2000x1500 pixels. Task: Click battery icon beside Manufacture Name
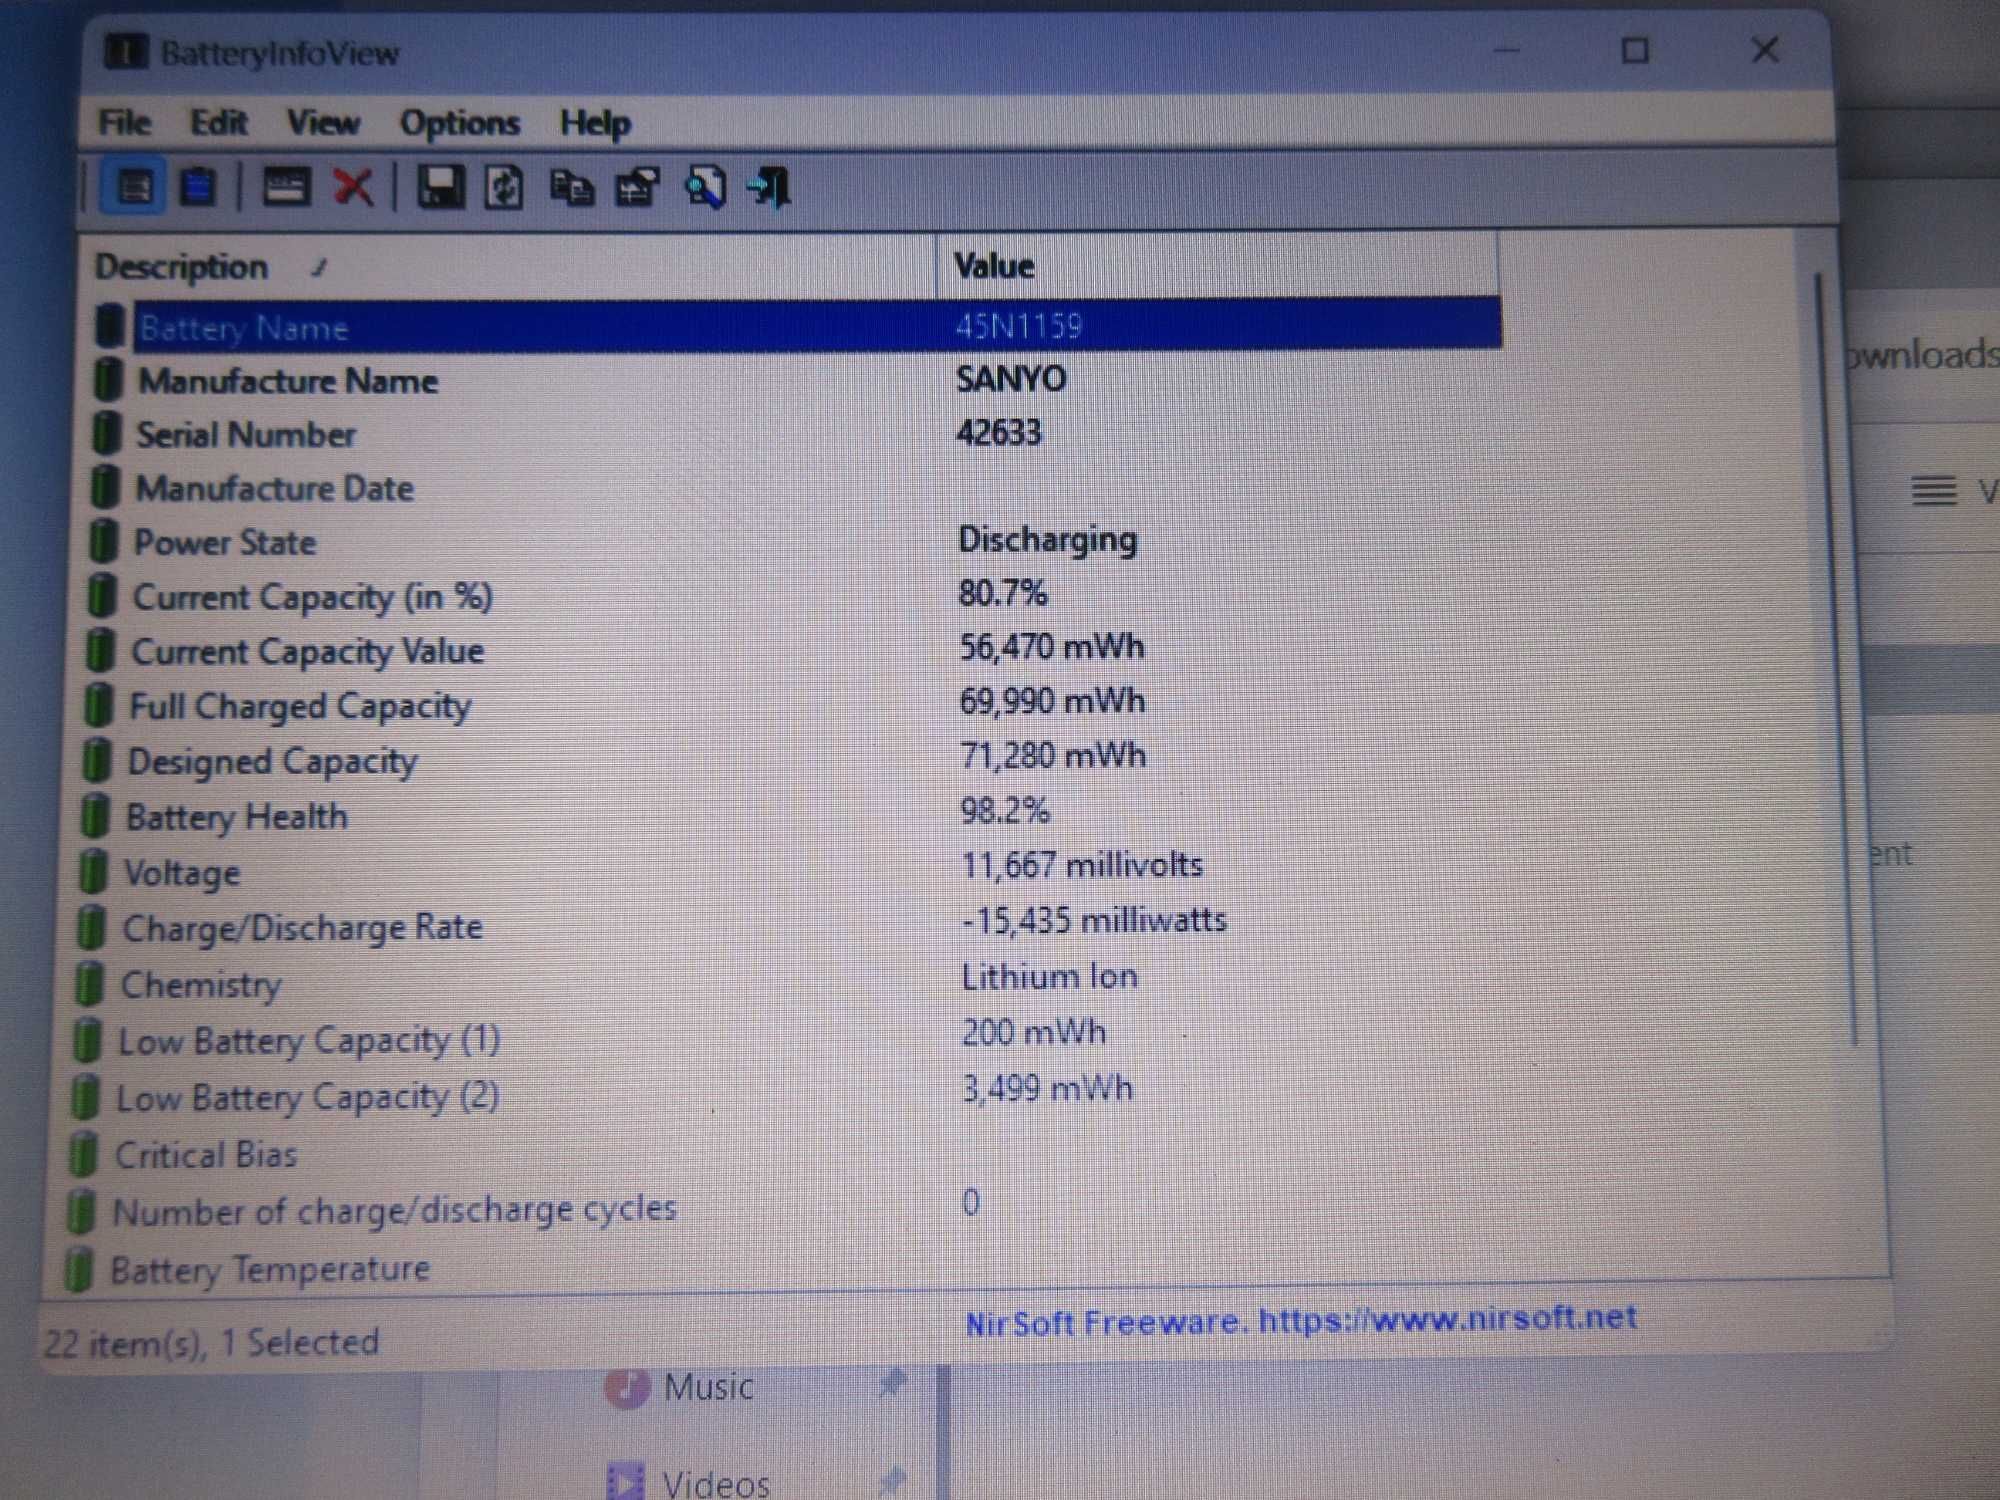click(107, 381)
